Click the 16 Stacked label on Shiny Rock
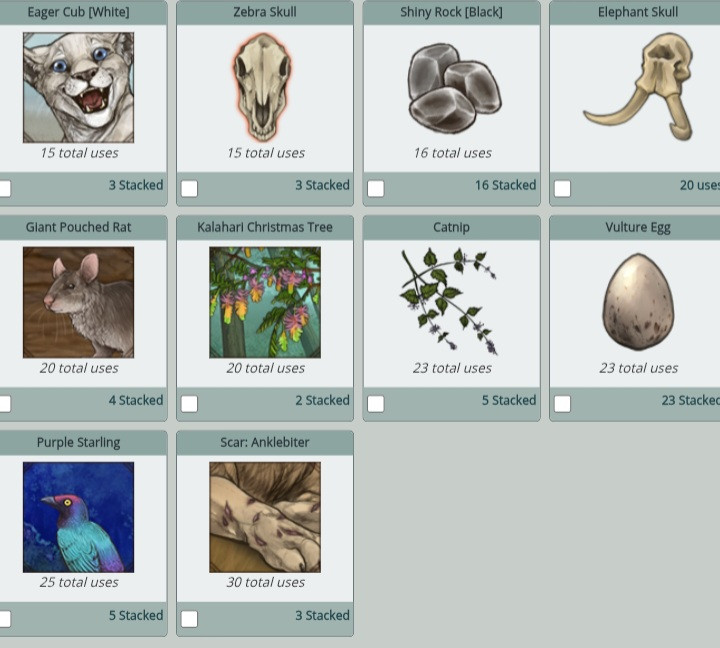Image resolution: width=720 pixels, height=648 pixels. pos(506,185)
